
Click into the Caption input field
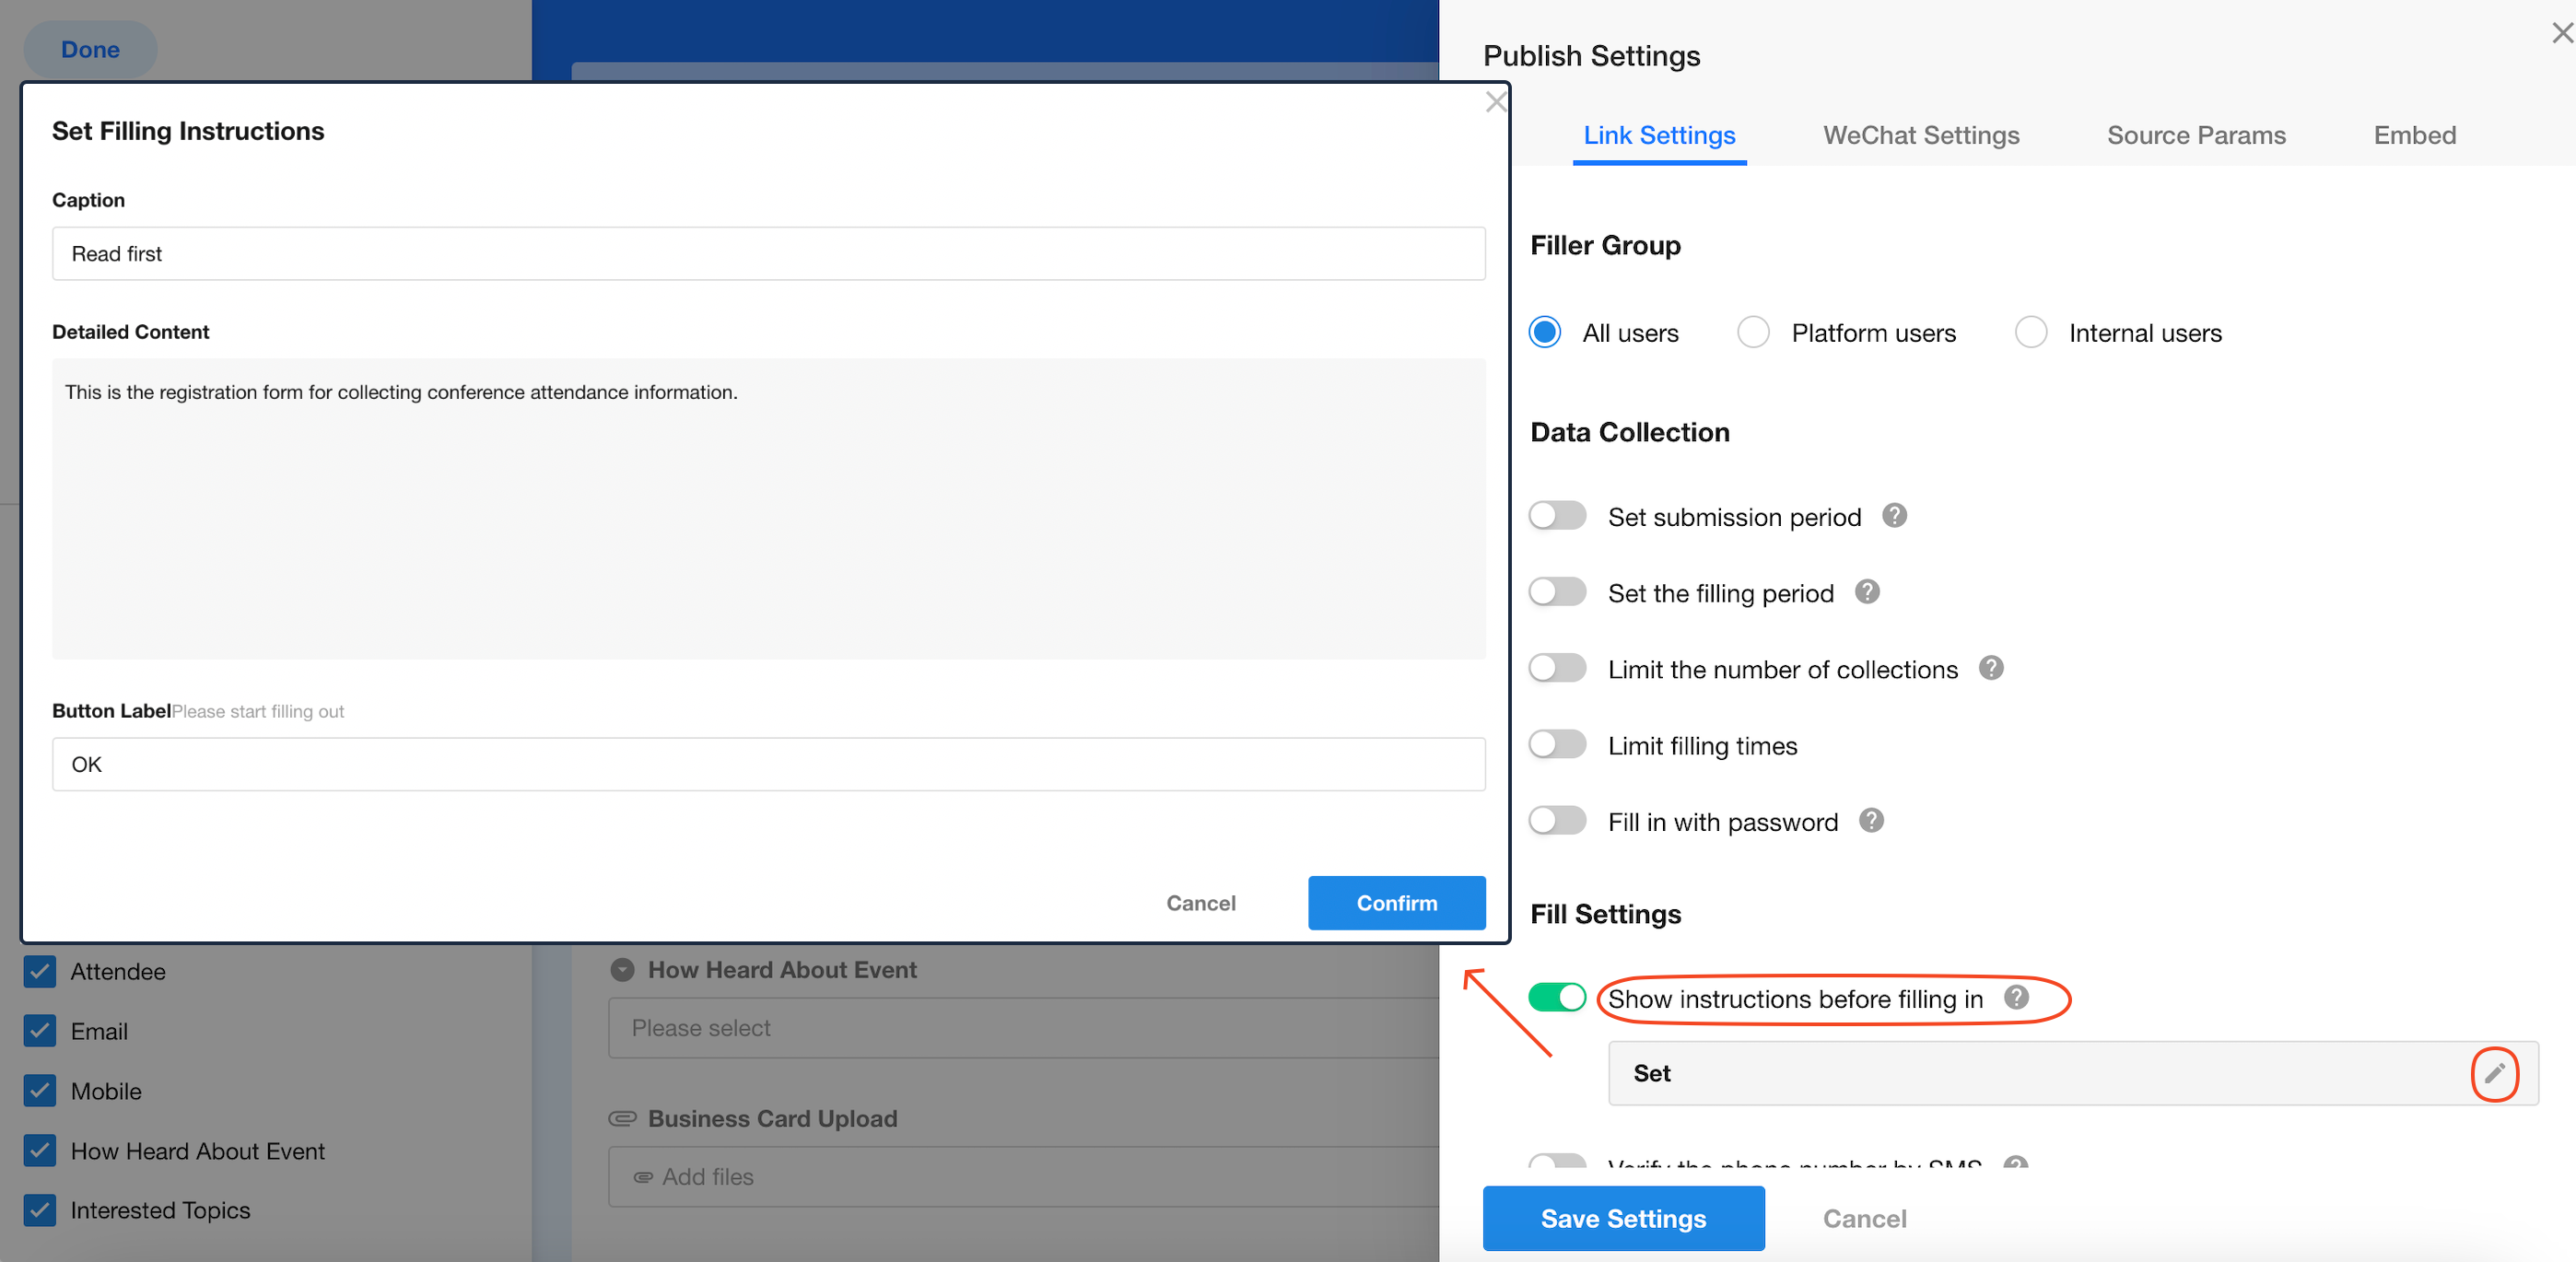pyautogui.click(x=768, y=254)
